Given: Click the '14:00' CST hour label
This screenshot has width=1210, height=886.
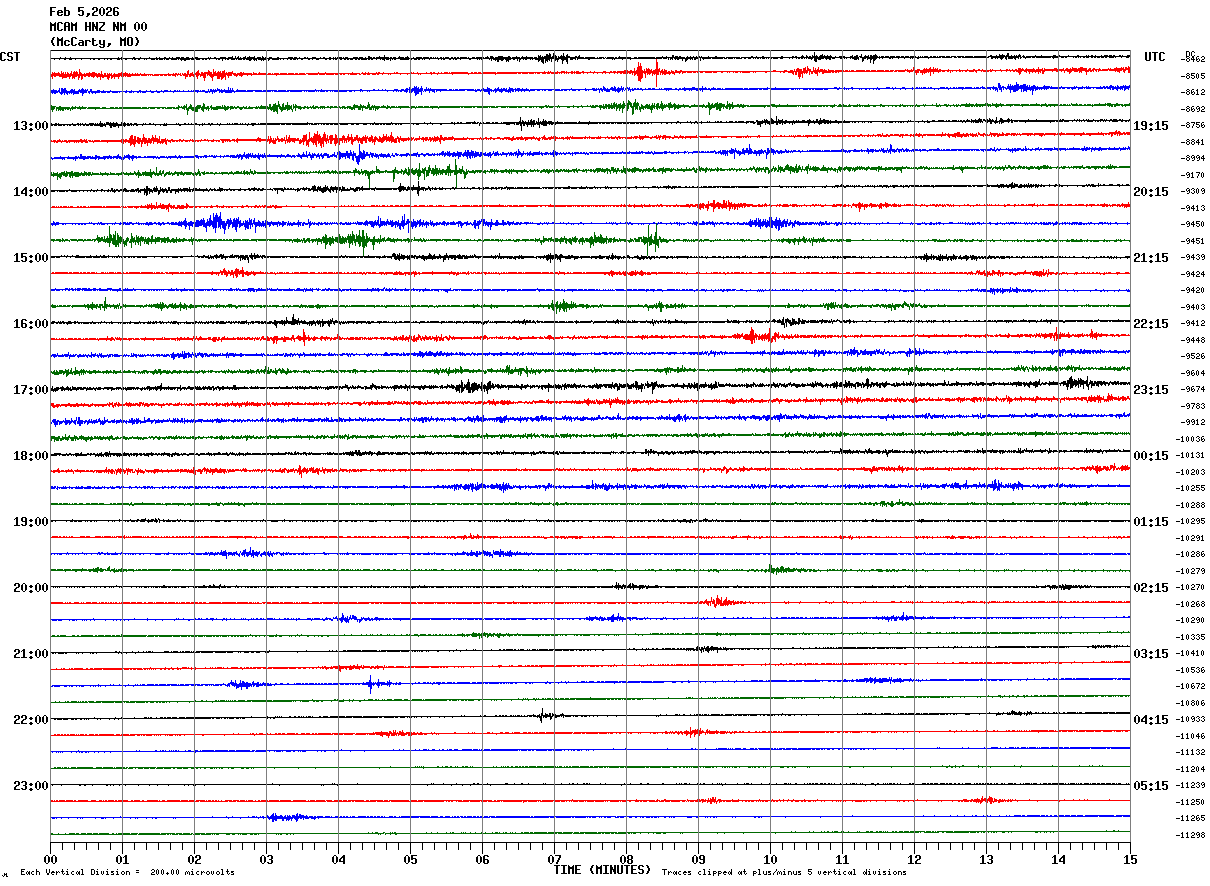Looking at the screenshot, I should 31,192.
